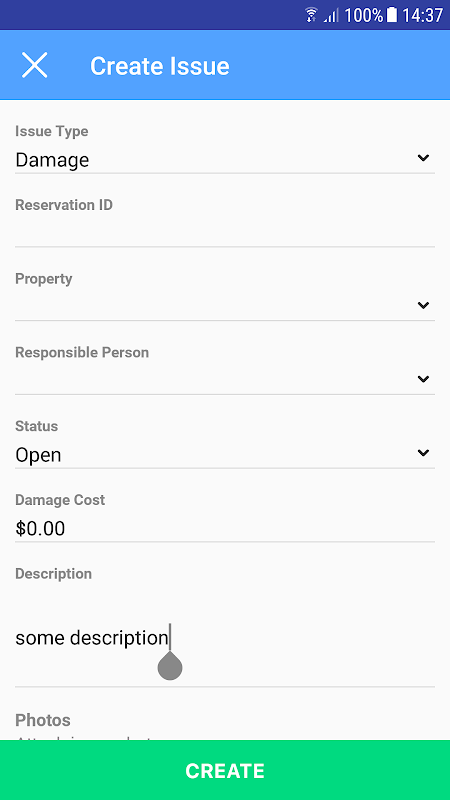This screenshot has height=800, width=450.
Task: Tap the Photos section heading
Action: pyautogui.click(x=43, y=720)
